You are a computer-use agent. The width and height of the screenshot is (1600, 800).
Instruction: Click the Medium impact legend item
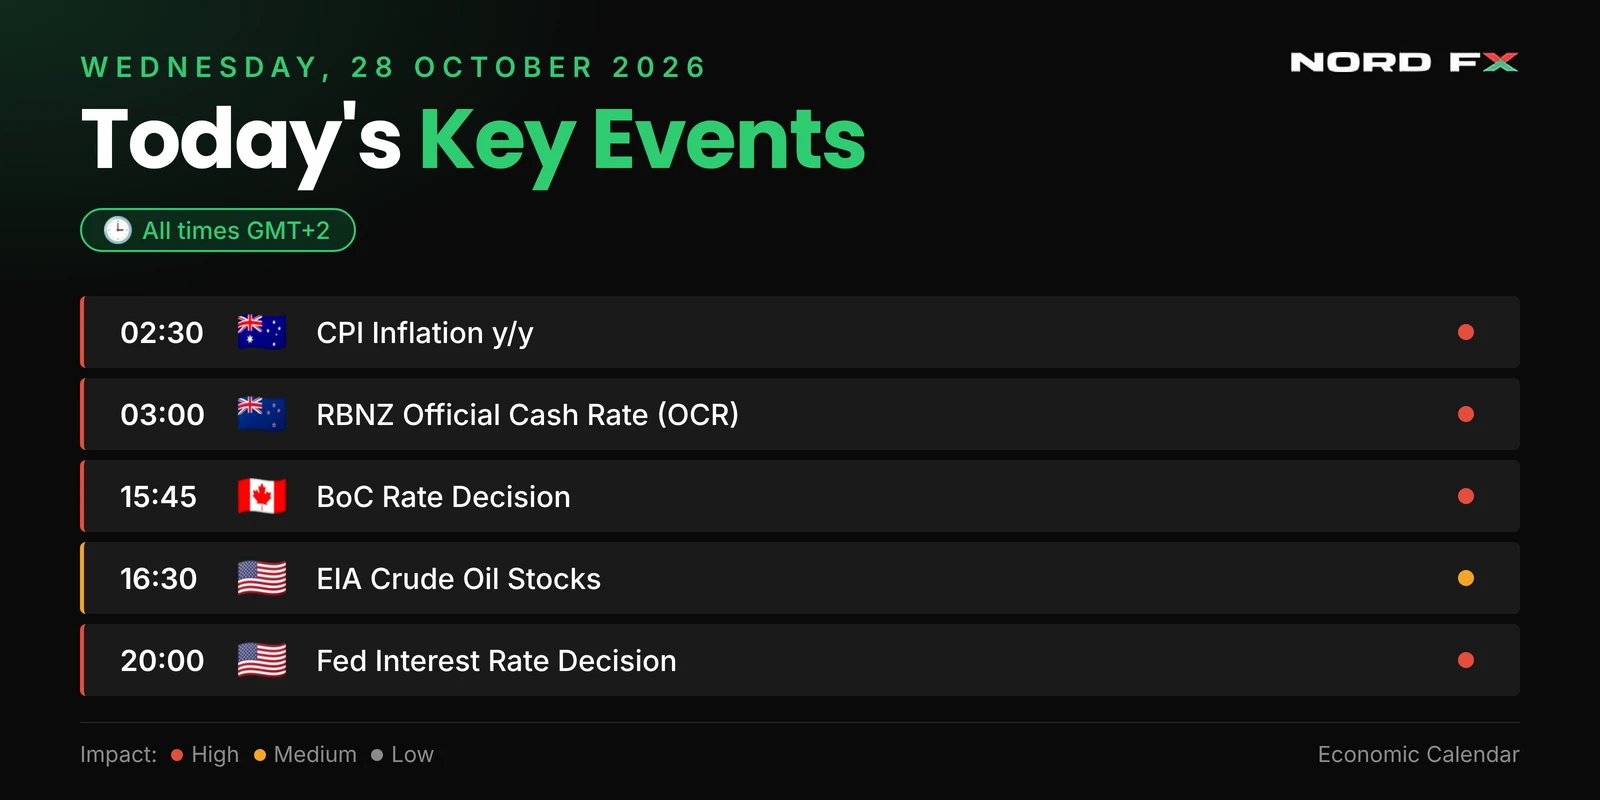pyautogui.click(x=305, y=755)
